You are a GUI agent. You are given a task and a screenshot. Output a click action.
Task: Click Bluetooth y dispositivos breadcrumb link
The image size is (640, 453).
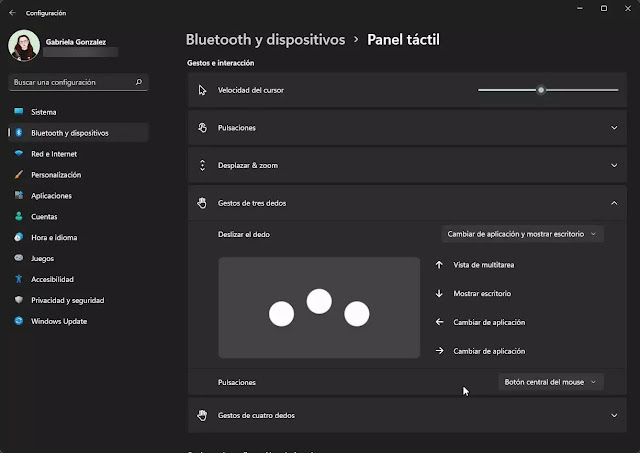(265, 40)
